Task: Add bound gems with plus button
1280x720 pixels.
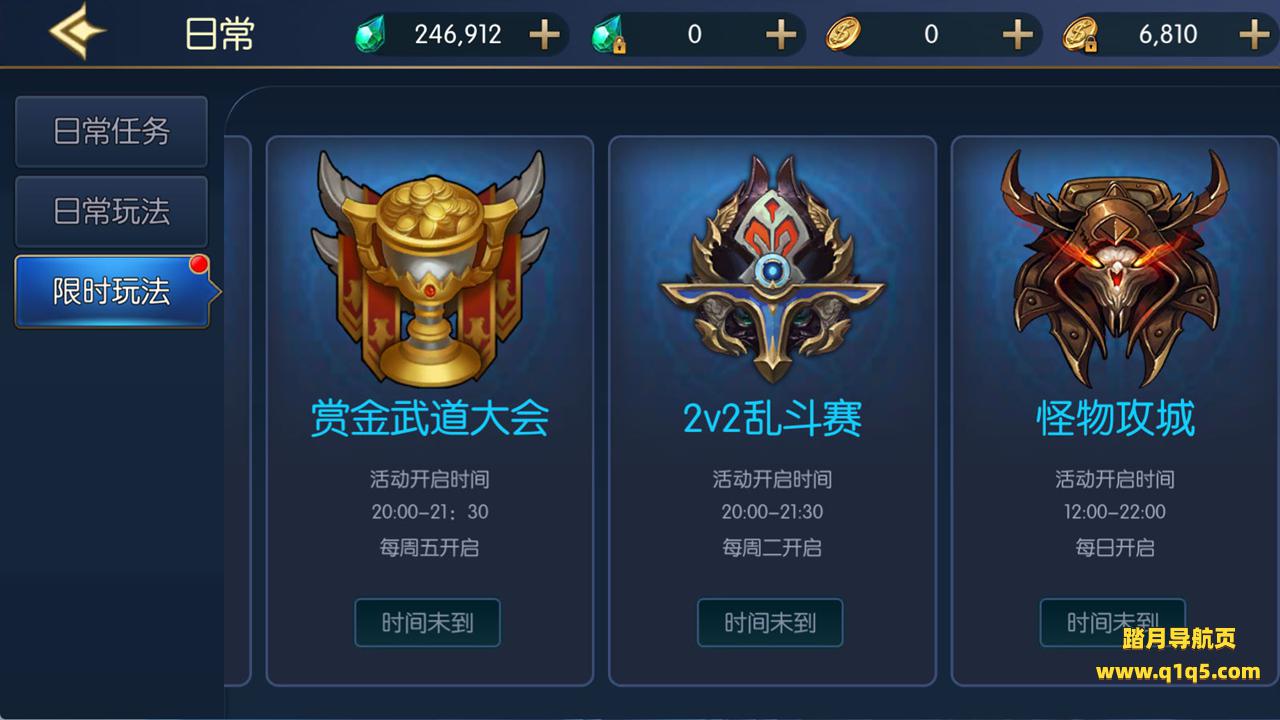Action: (x=781, y=35)
